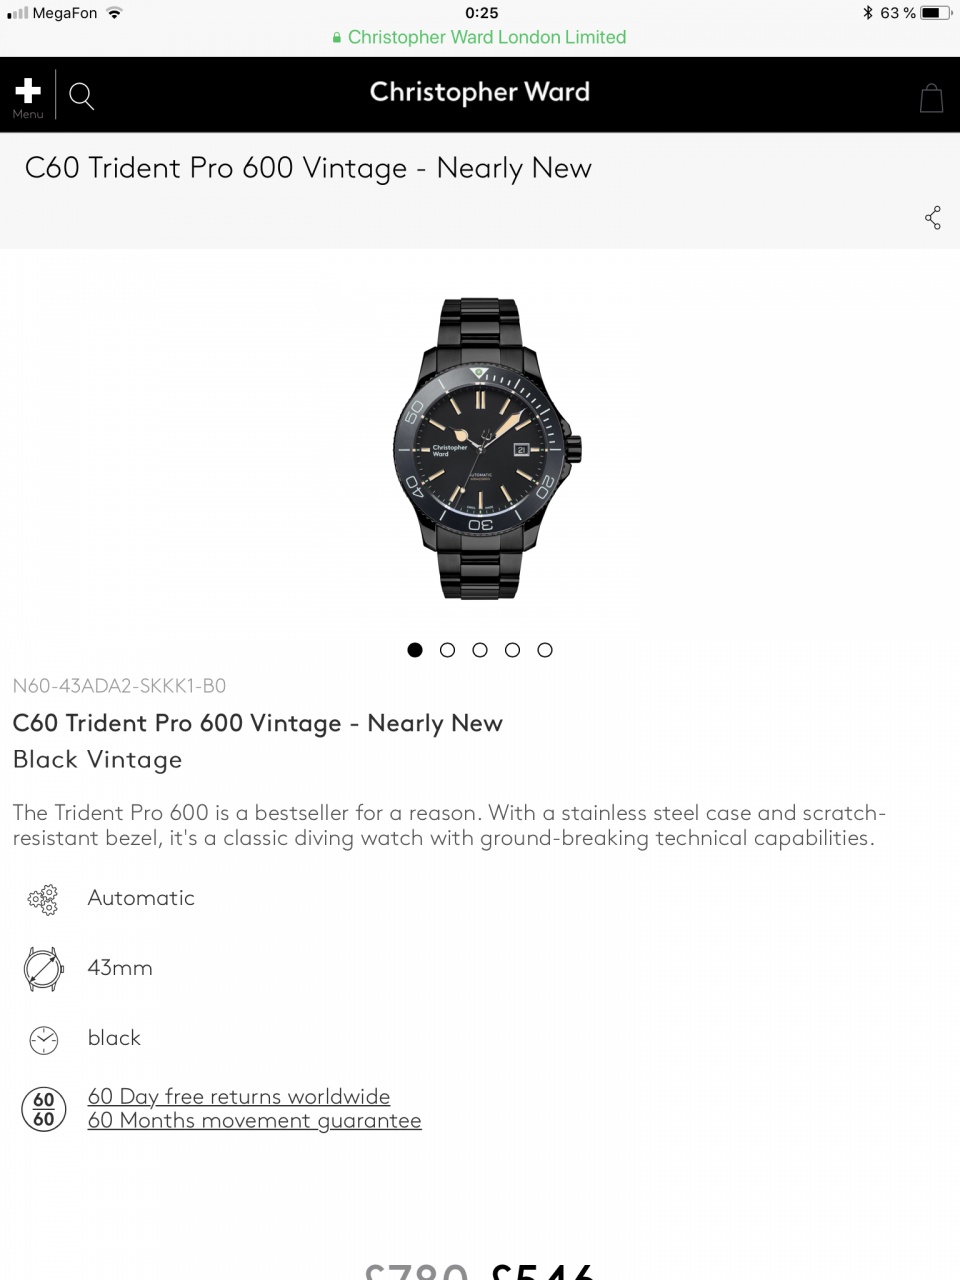Select the fourth image carousel dot
This screenshot has width=960, height=1280.
pos(512,650)
